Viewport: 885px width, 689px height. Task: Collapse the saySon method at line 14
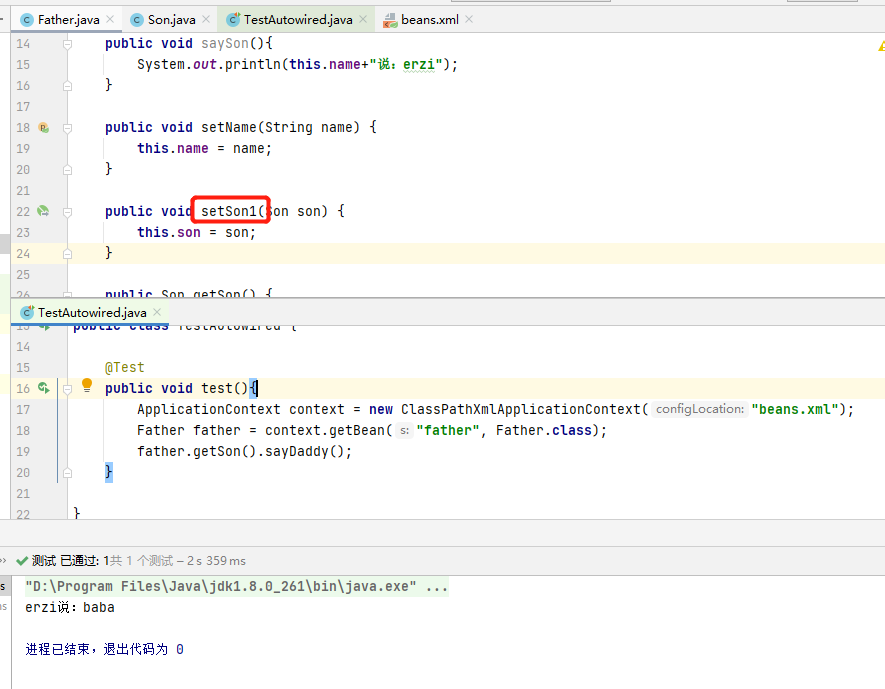pyautogui.click(x=68, y=44)
